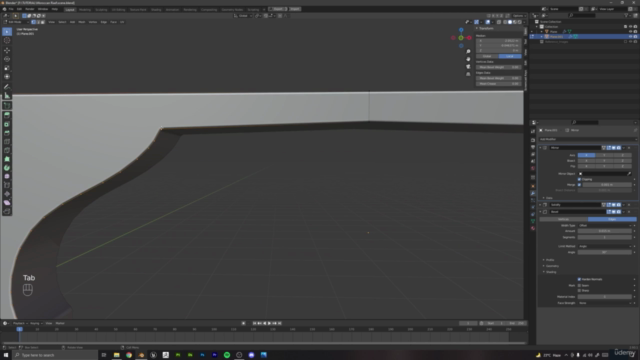
Task: Activate the Inset Faces tool
Action: 7,124
